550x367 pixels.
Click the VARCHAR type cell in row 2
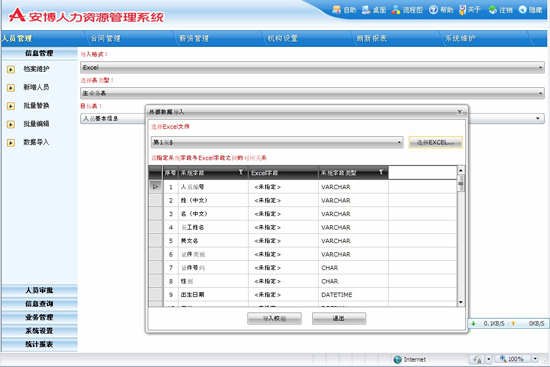click(x=353, y=200)
